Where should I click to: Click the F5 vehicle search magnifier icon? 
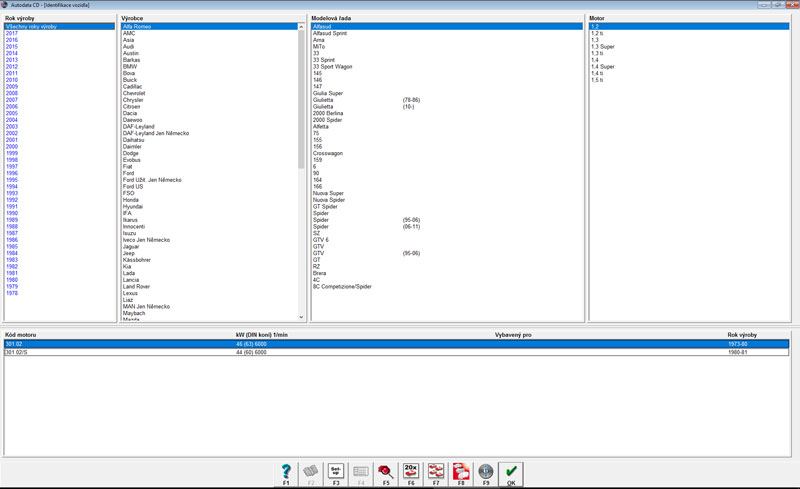(386, 474)
